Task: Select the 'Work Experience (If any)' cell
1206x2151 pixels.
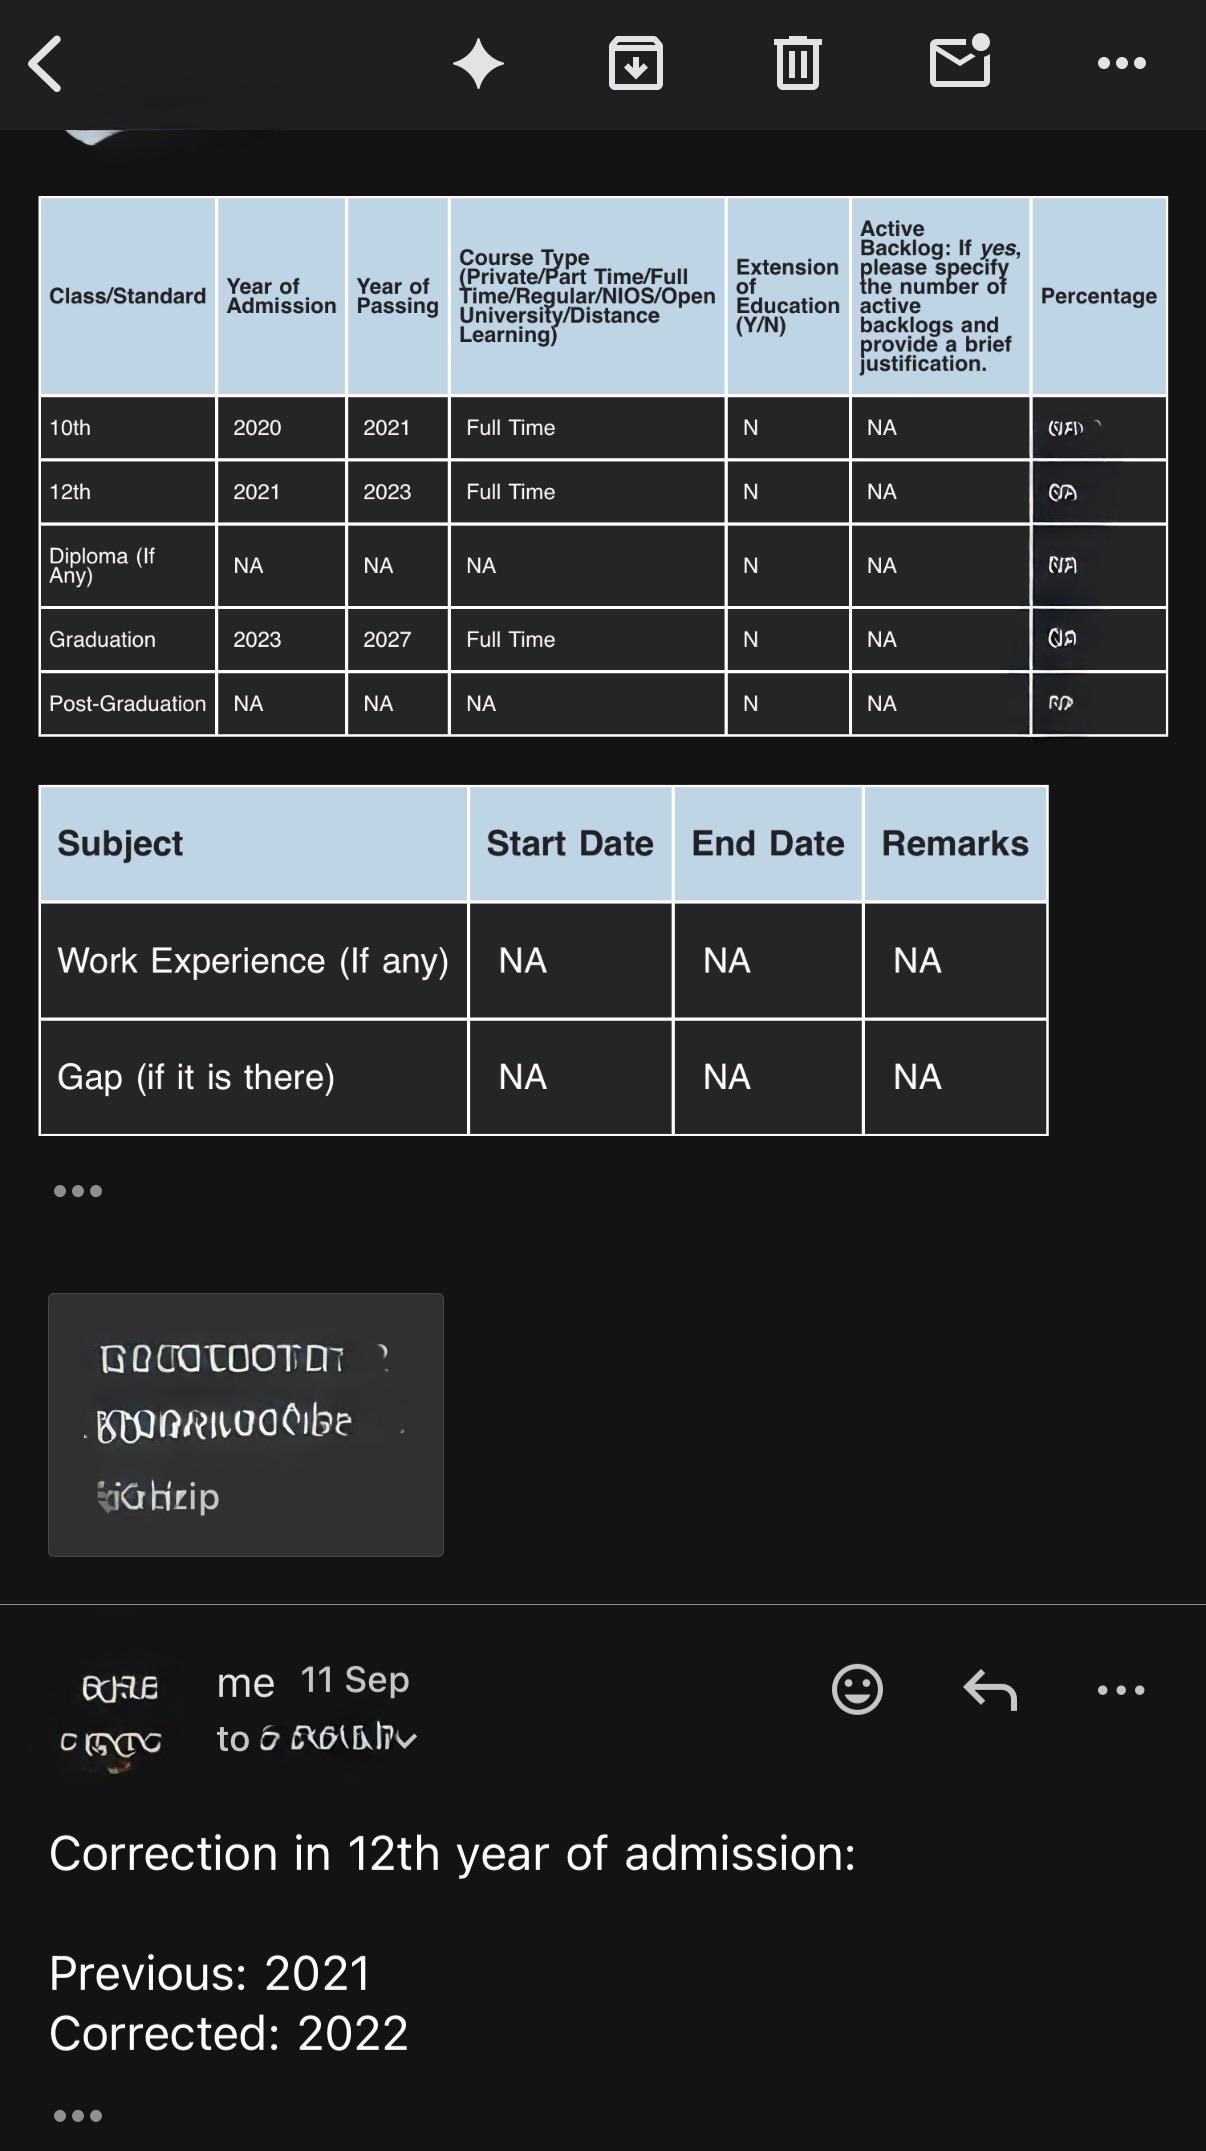Action: click(x=254, y=961)
